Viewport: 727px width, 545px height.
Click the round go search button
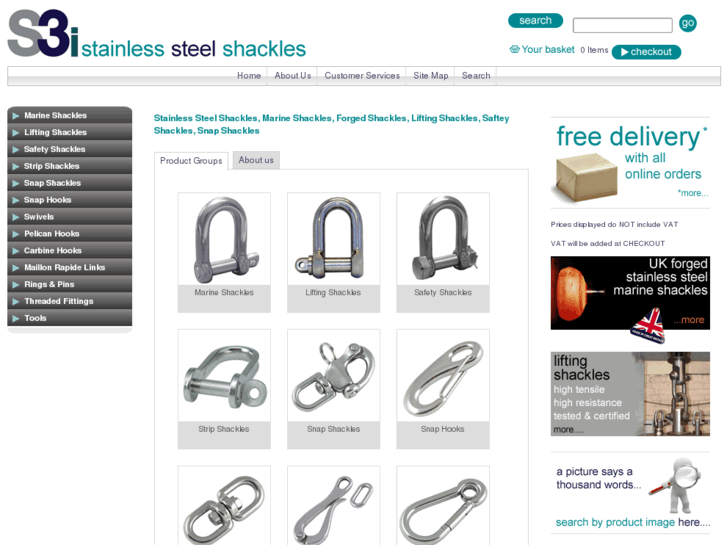[x=688, y=23]
